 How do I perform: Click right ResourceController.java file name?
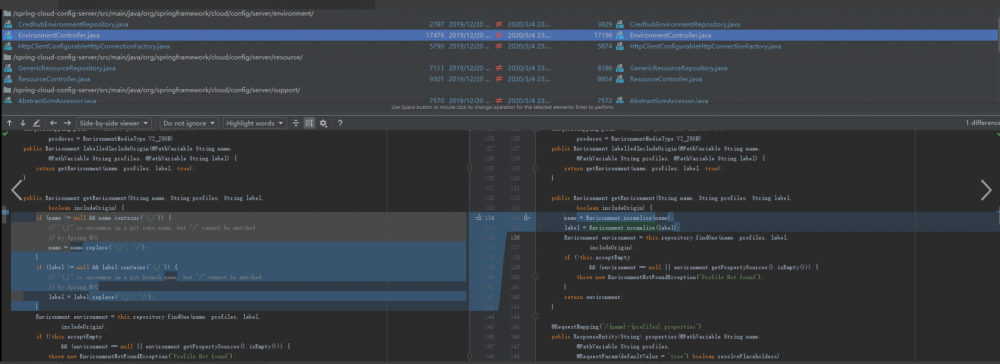tap(666, 79)
